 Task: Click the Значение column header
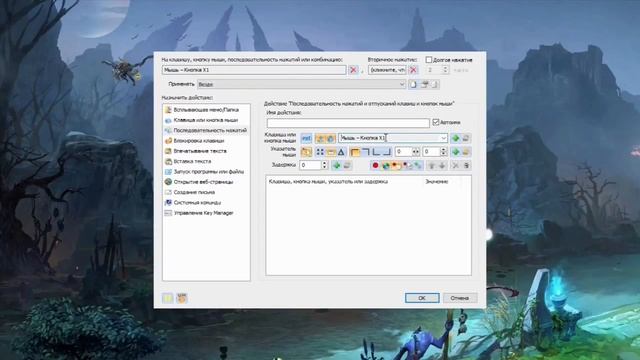[x=436, y=182]
